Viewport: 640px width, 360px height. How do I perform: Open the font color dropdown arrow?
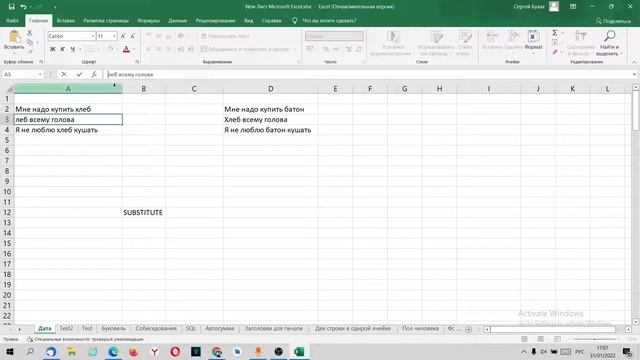[133, 49]
